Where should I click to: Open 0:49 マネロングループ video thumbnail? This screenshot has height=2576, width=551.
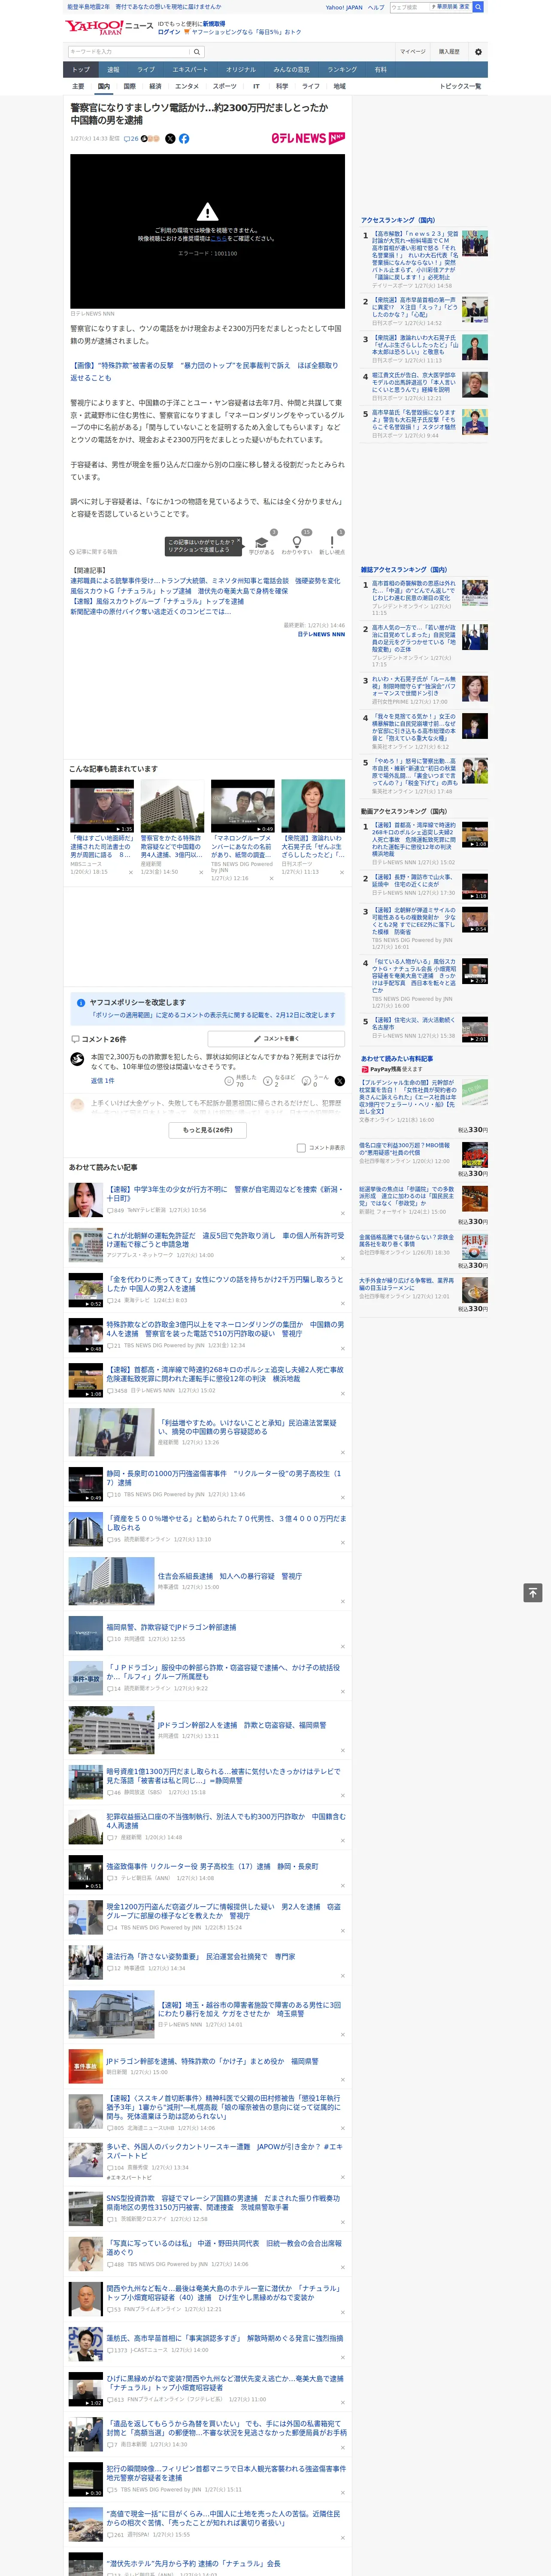(x=242, y=806)
